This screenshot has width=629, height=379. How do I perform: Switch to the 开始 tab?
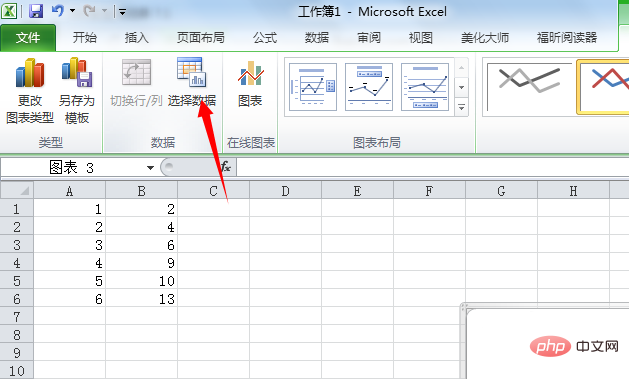click(84, 38)
